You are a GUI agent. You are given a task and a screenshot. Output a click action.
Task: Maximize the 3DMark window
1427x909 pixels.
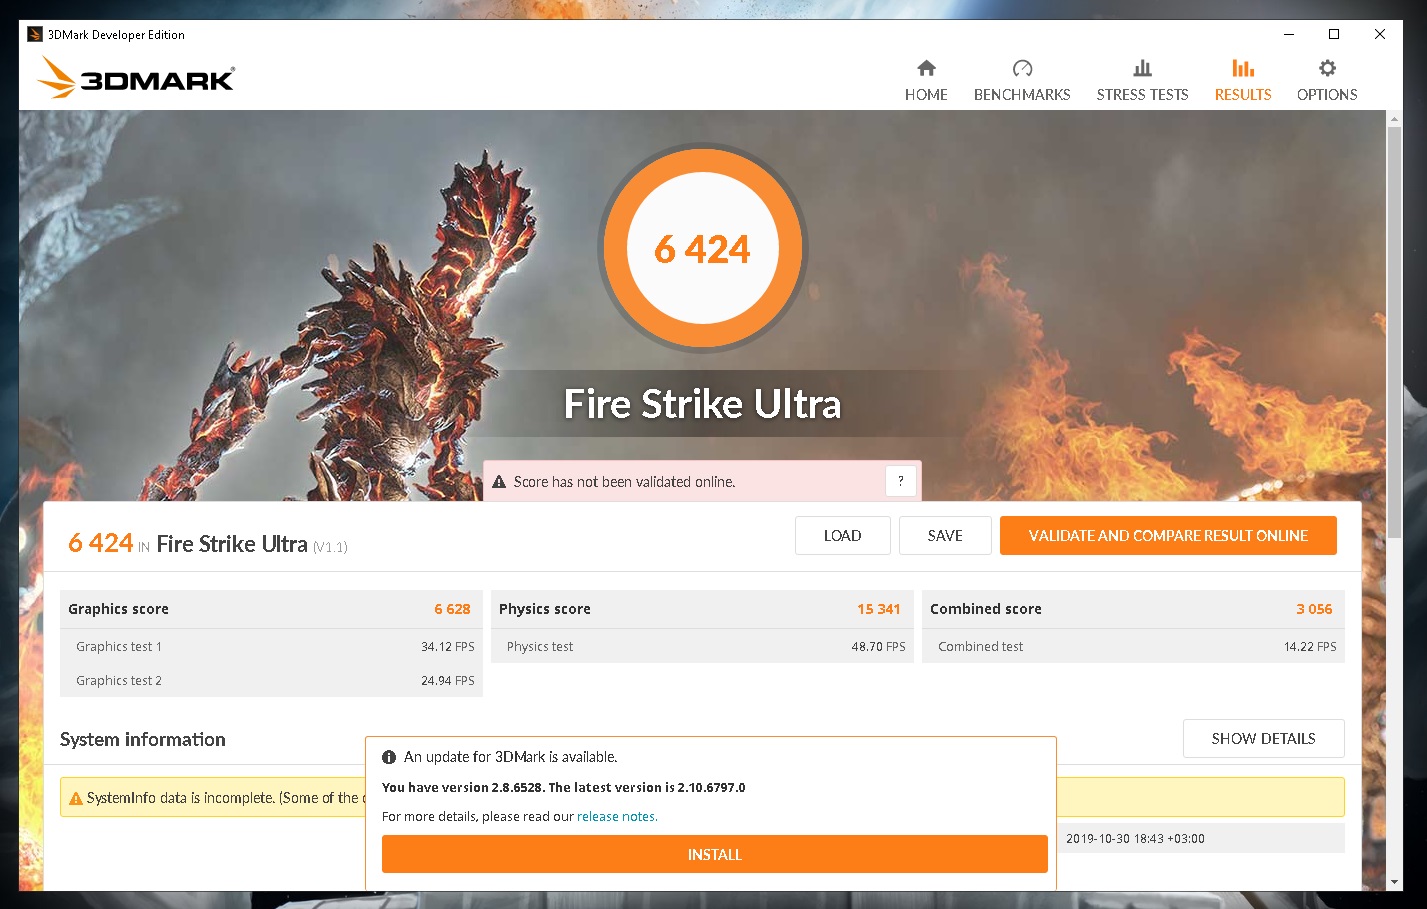tap(1334, 34)
